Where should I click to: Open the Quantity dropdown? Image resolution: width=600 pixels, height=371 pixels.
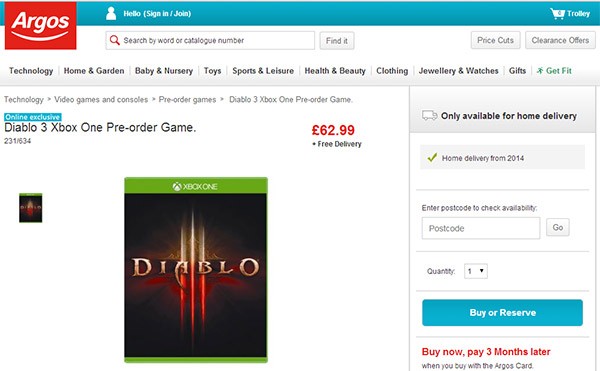[476, 271]
